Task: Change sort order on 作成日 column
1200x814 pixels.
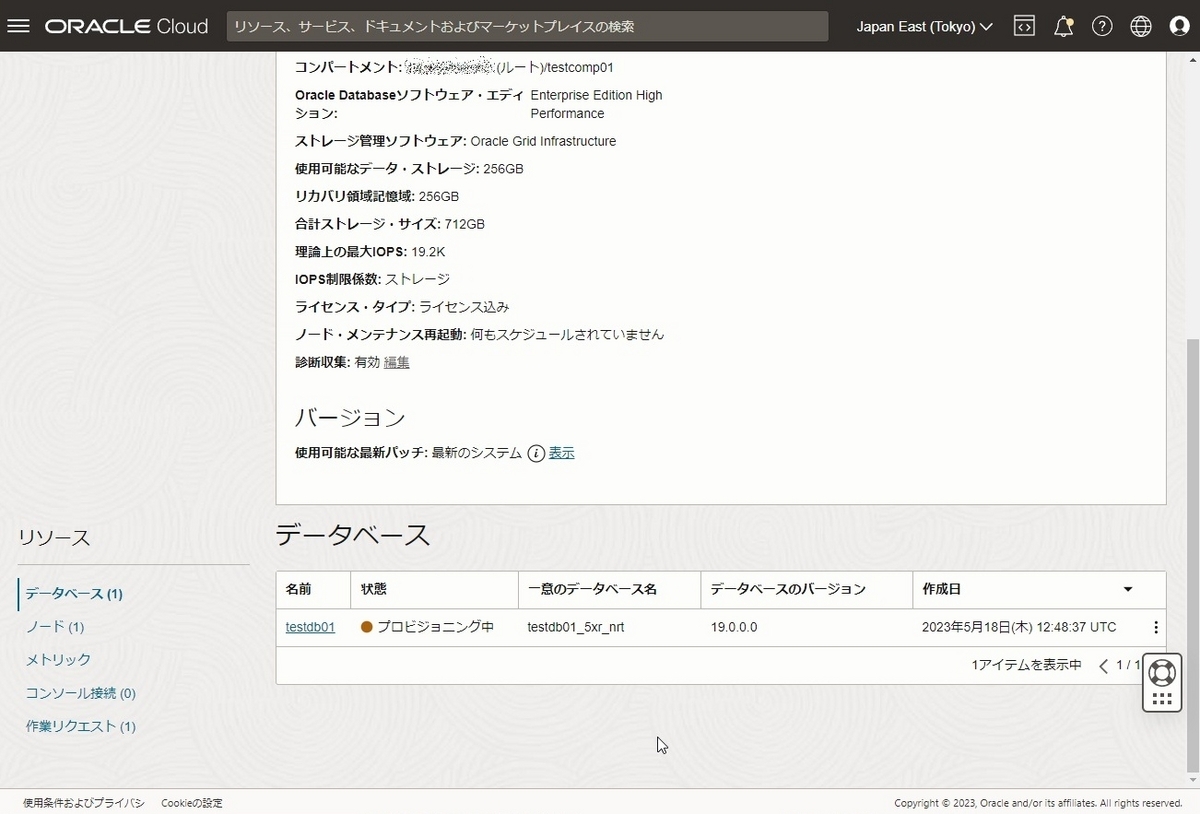Action: point(1127,589)
